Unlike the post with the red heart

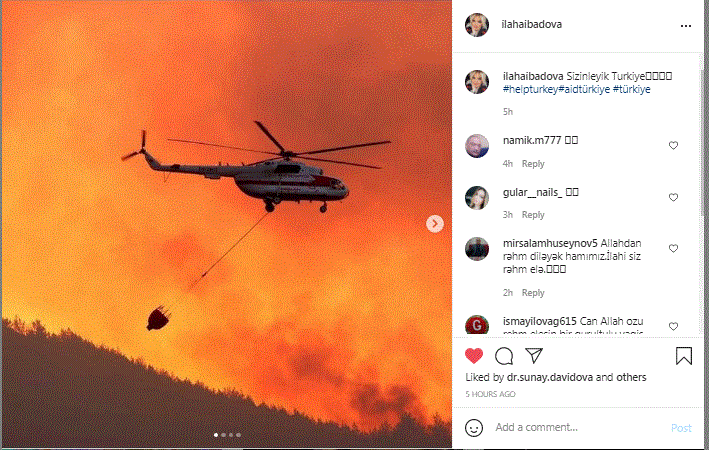[x=473, y=356]
